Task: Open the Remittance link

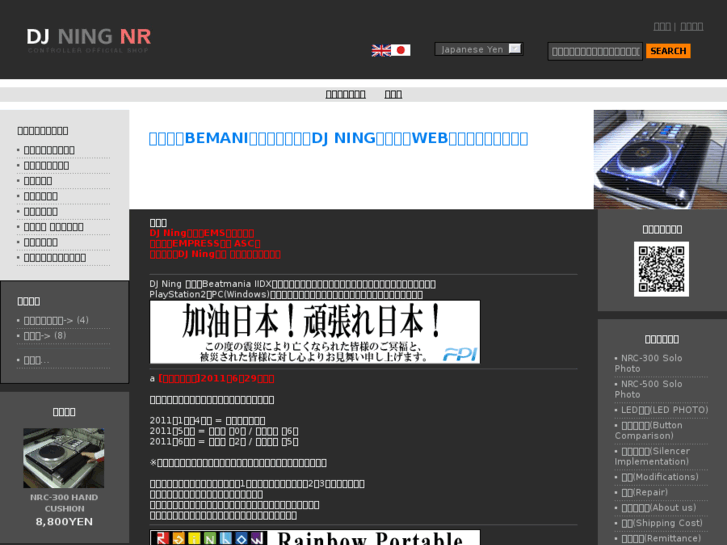Action: [661, 539]
